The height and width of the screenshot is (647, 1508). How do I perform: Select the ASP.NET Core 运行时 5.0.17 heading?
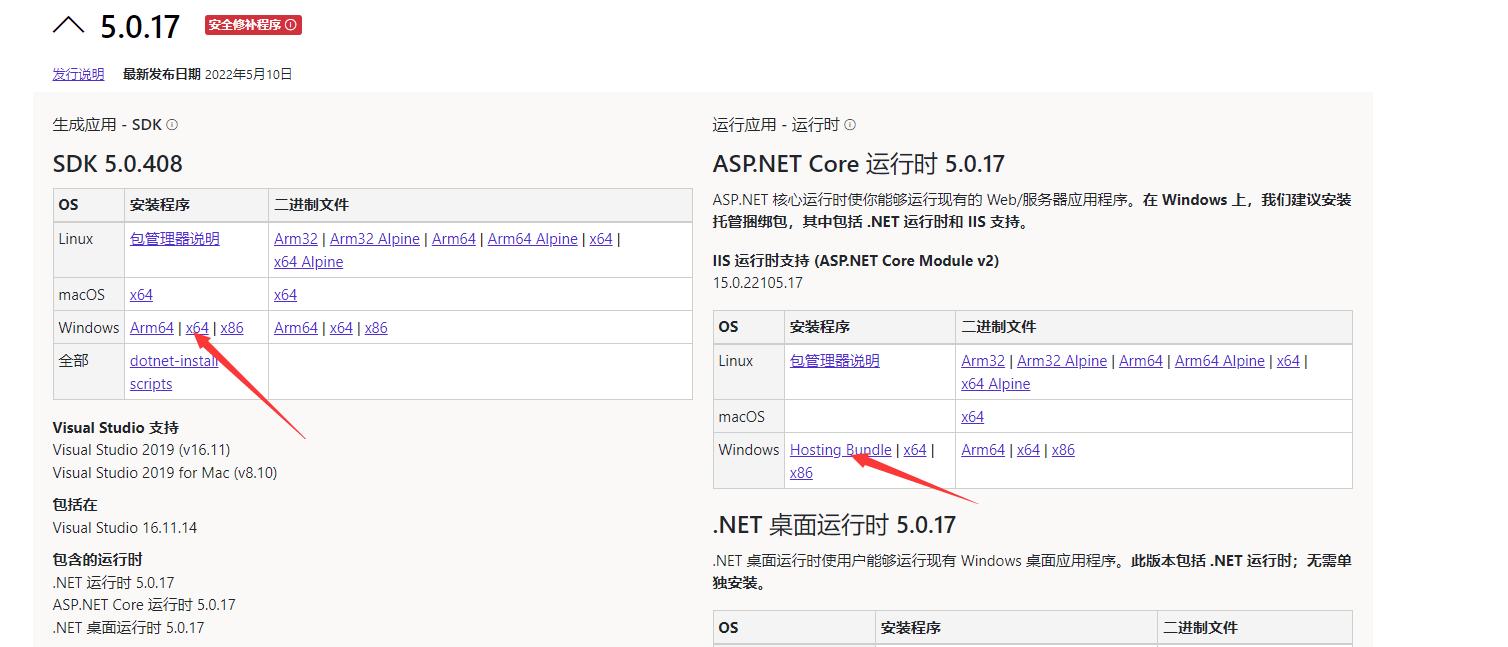[x=859, y=164]
